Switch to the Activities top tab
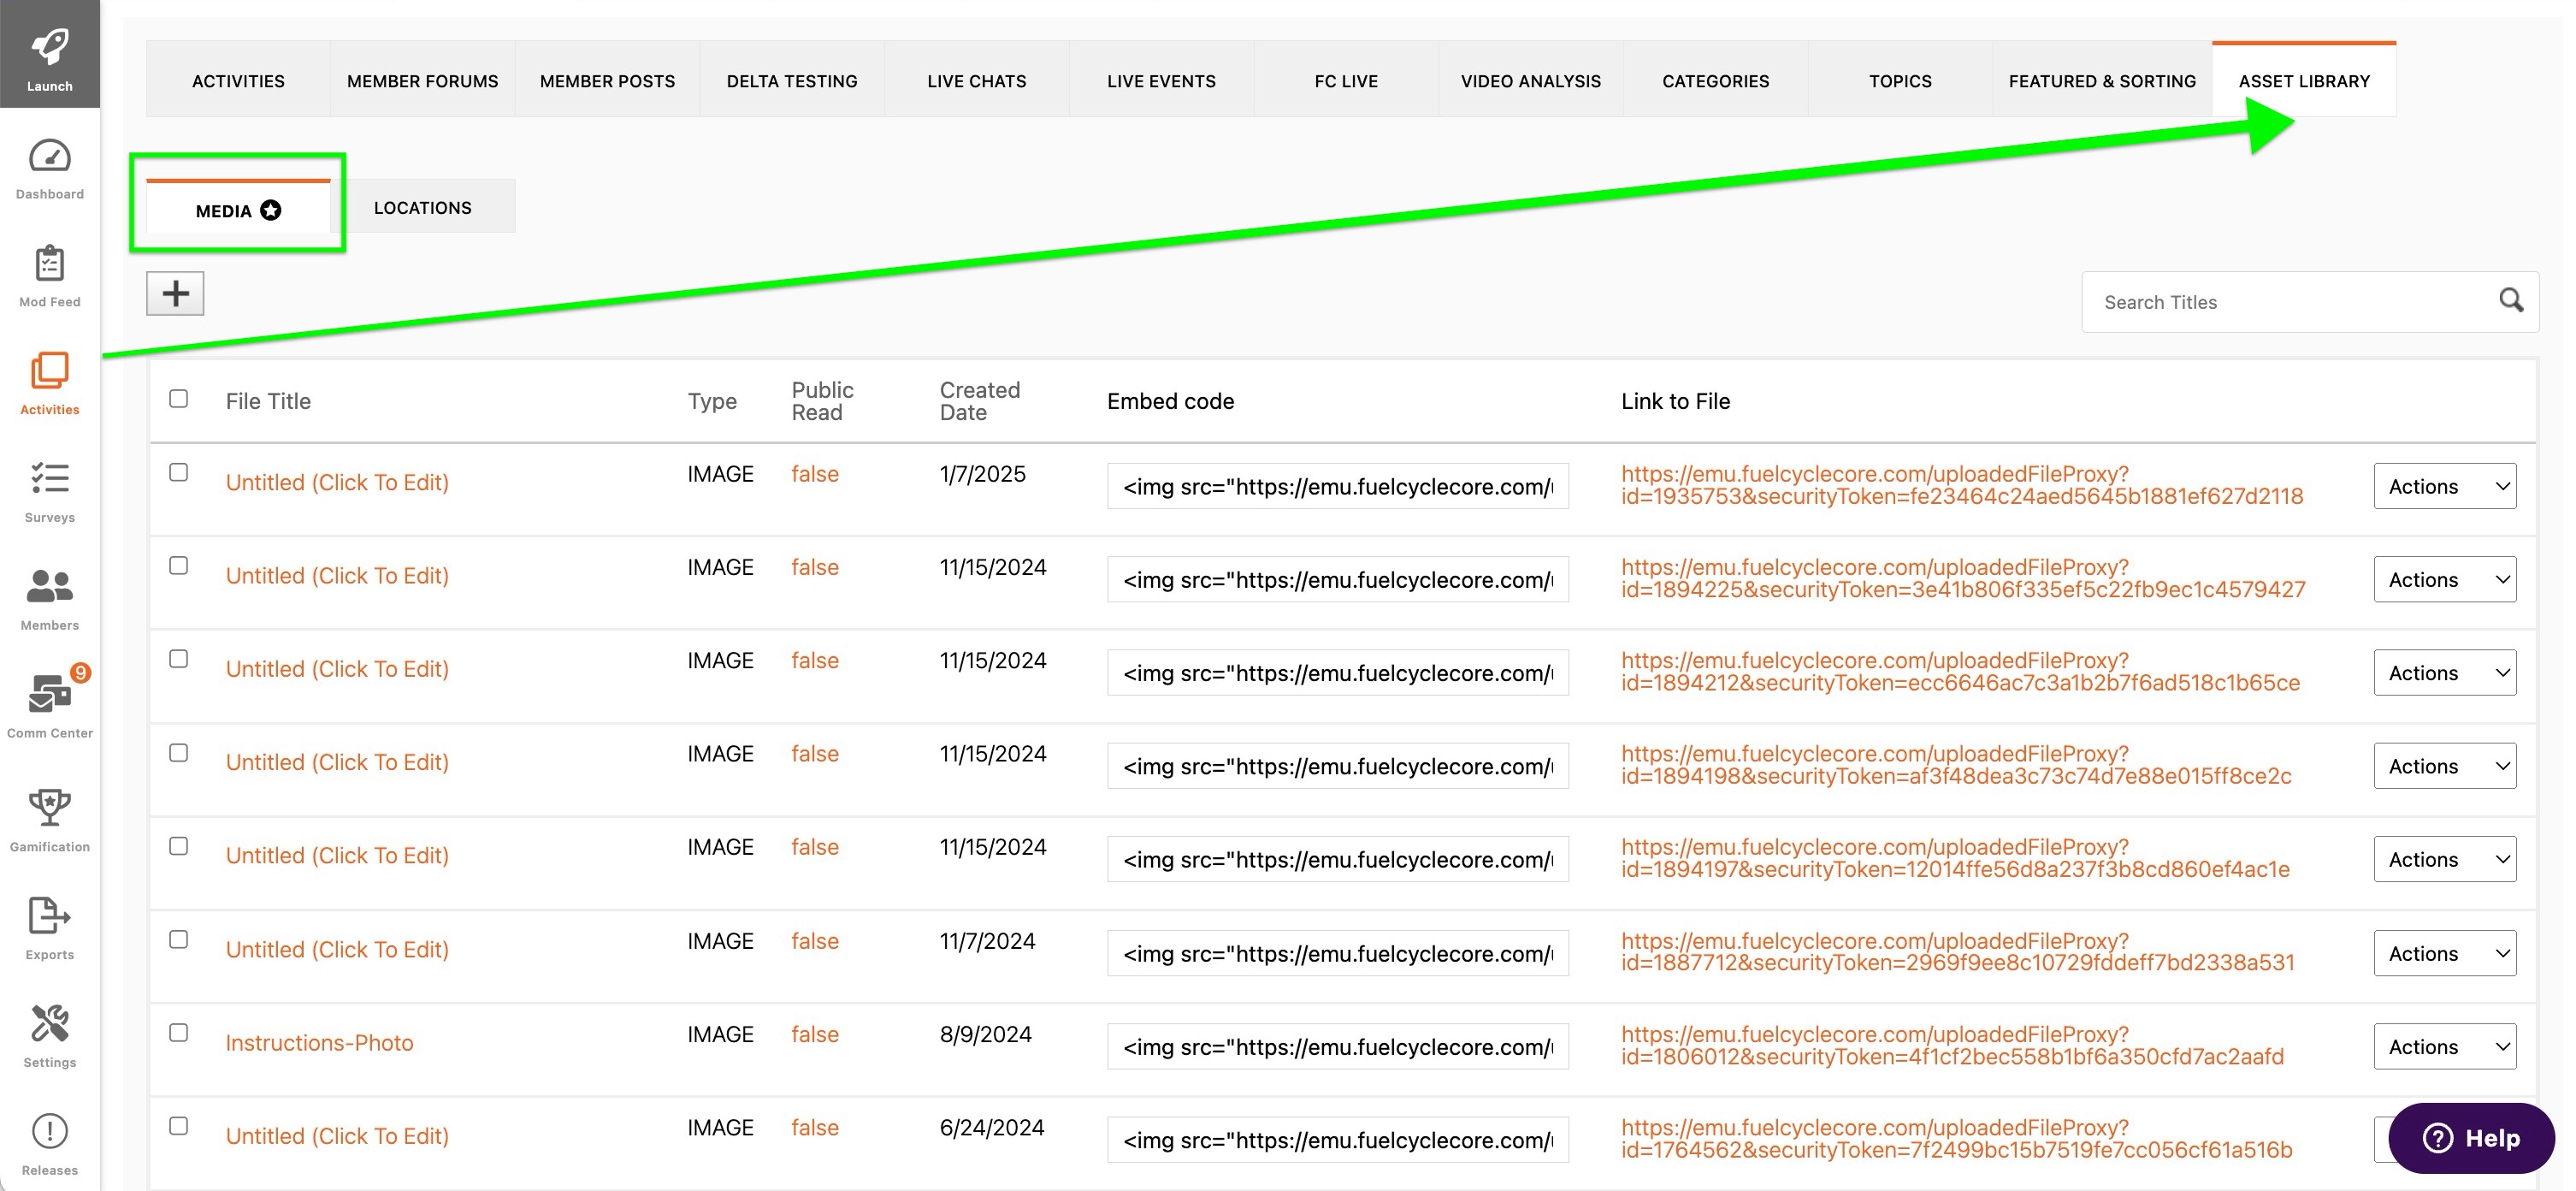This screenshot has height=1191, width=2576. point(238,80)
